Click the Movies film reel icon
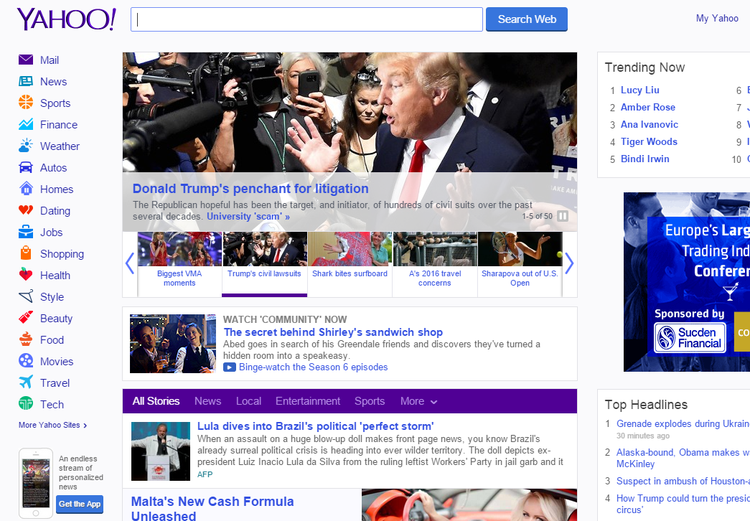The height and width of the screenshot is (521, 750). (x=26, y=361)
